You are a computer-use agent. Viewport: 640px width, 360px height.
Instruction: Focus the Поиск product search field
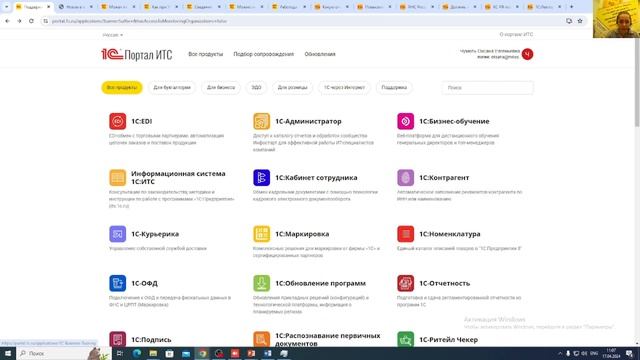tap(488, 88)
